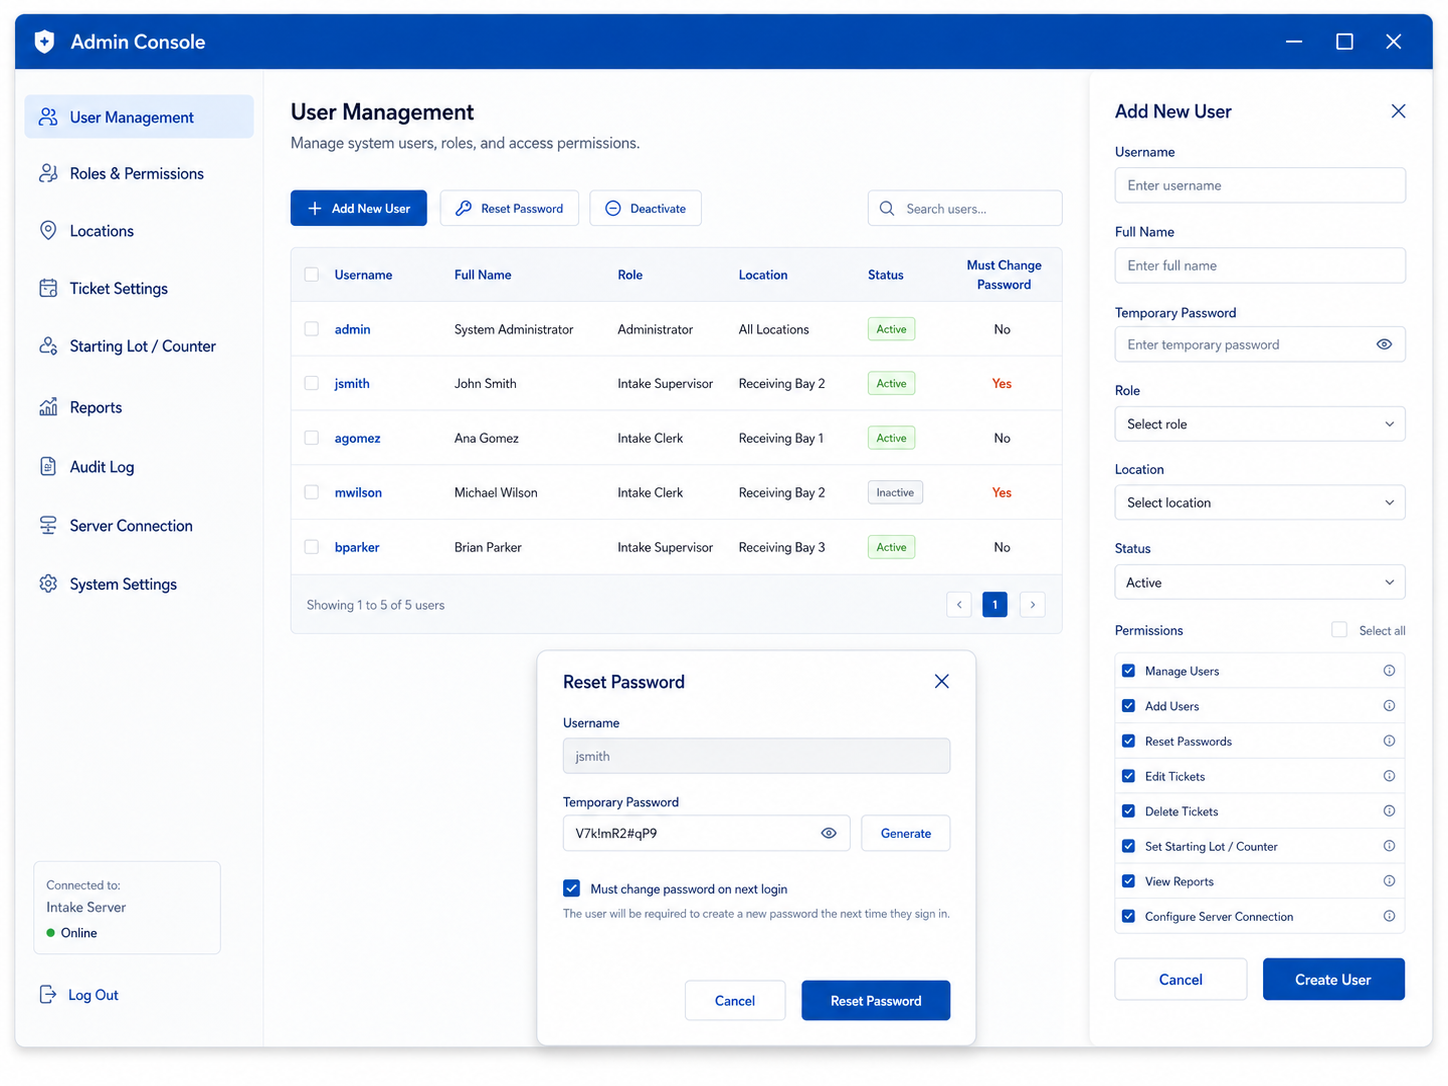
Task: Show temporary password in Add New User panel
Action: [1384, 344]
